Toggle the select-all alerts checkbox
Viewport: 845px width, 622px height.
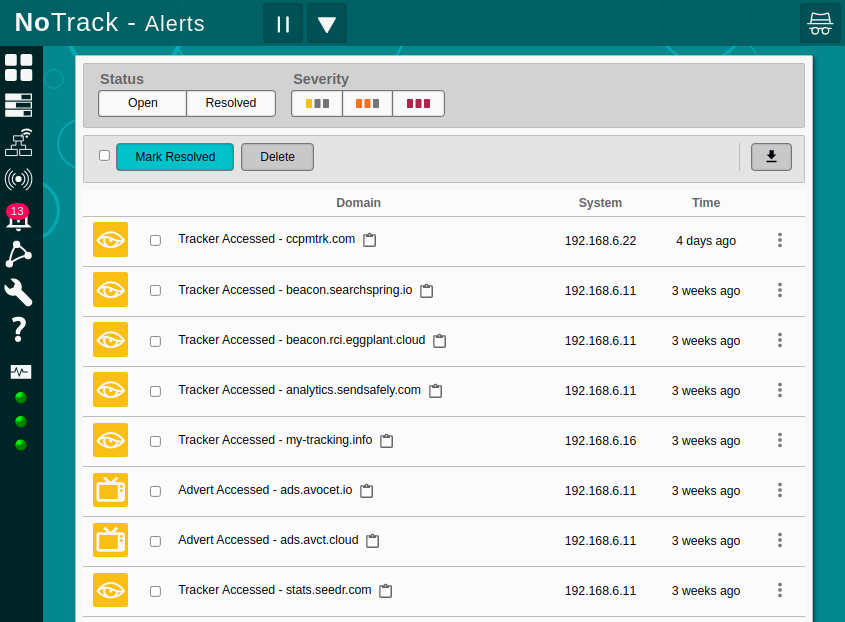click(x=105, y=155)
